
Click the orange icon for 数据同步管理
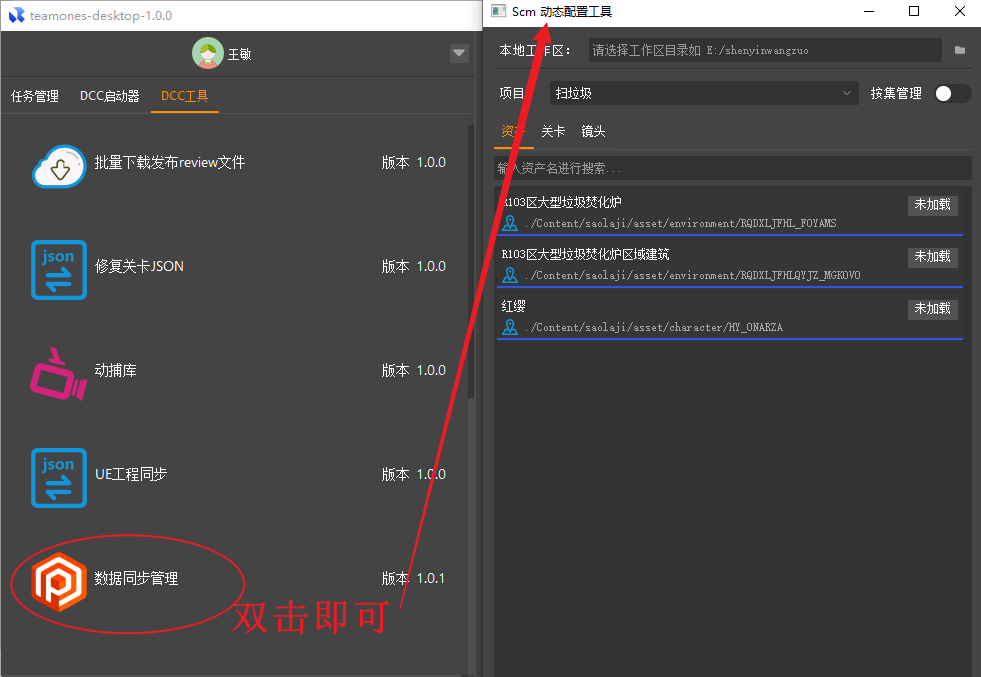pyautogui.click(x=59, y=582)
